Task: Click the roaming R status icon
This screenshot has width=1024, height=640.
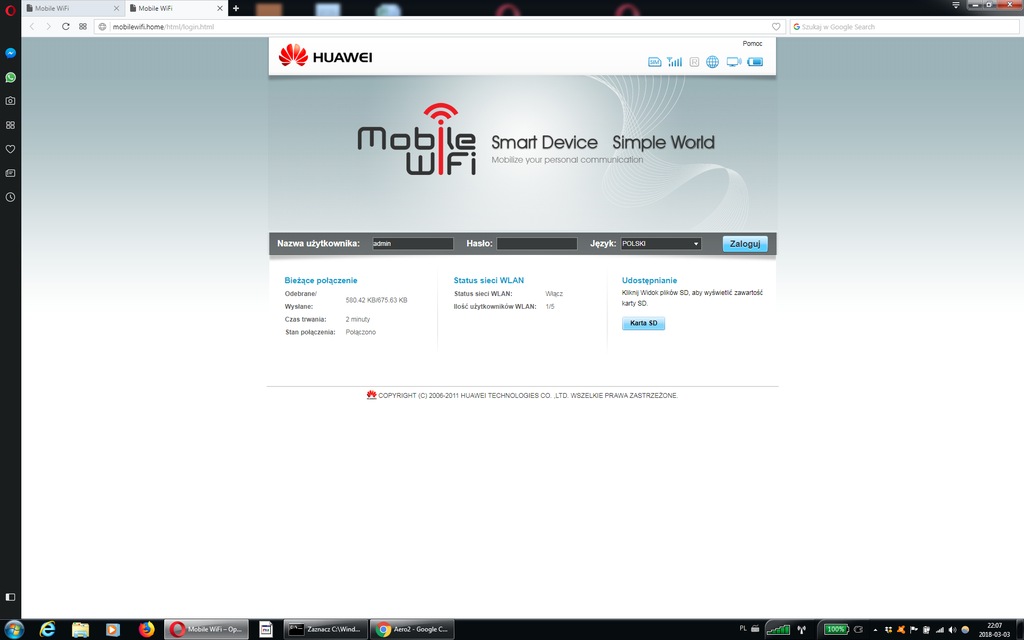Action: coord(694,62)
